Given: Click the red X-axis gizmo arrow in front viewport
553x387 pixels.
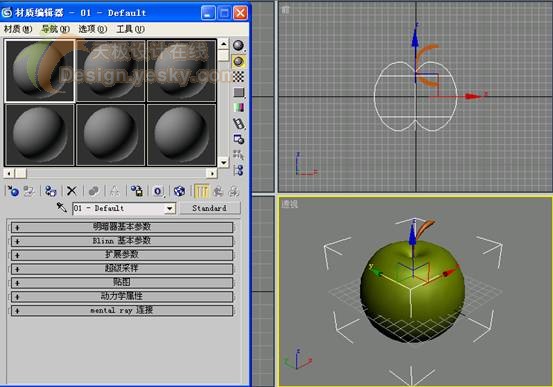Looking at the screenshot, I should coord(473,96).
